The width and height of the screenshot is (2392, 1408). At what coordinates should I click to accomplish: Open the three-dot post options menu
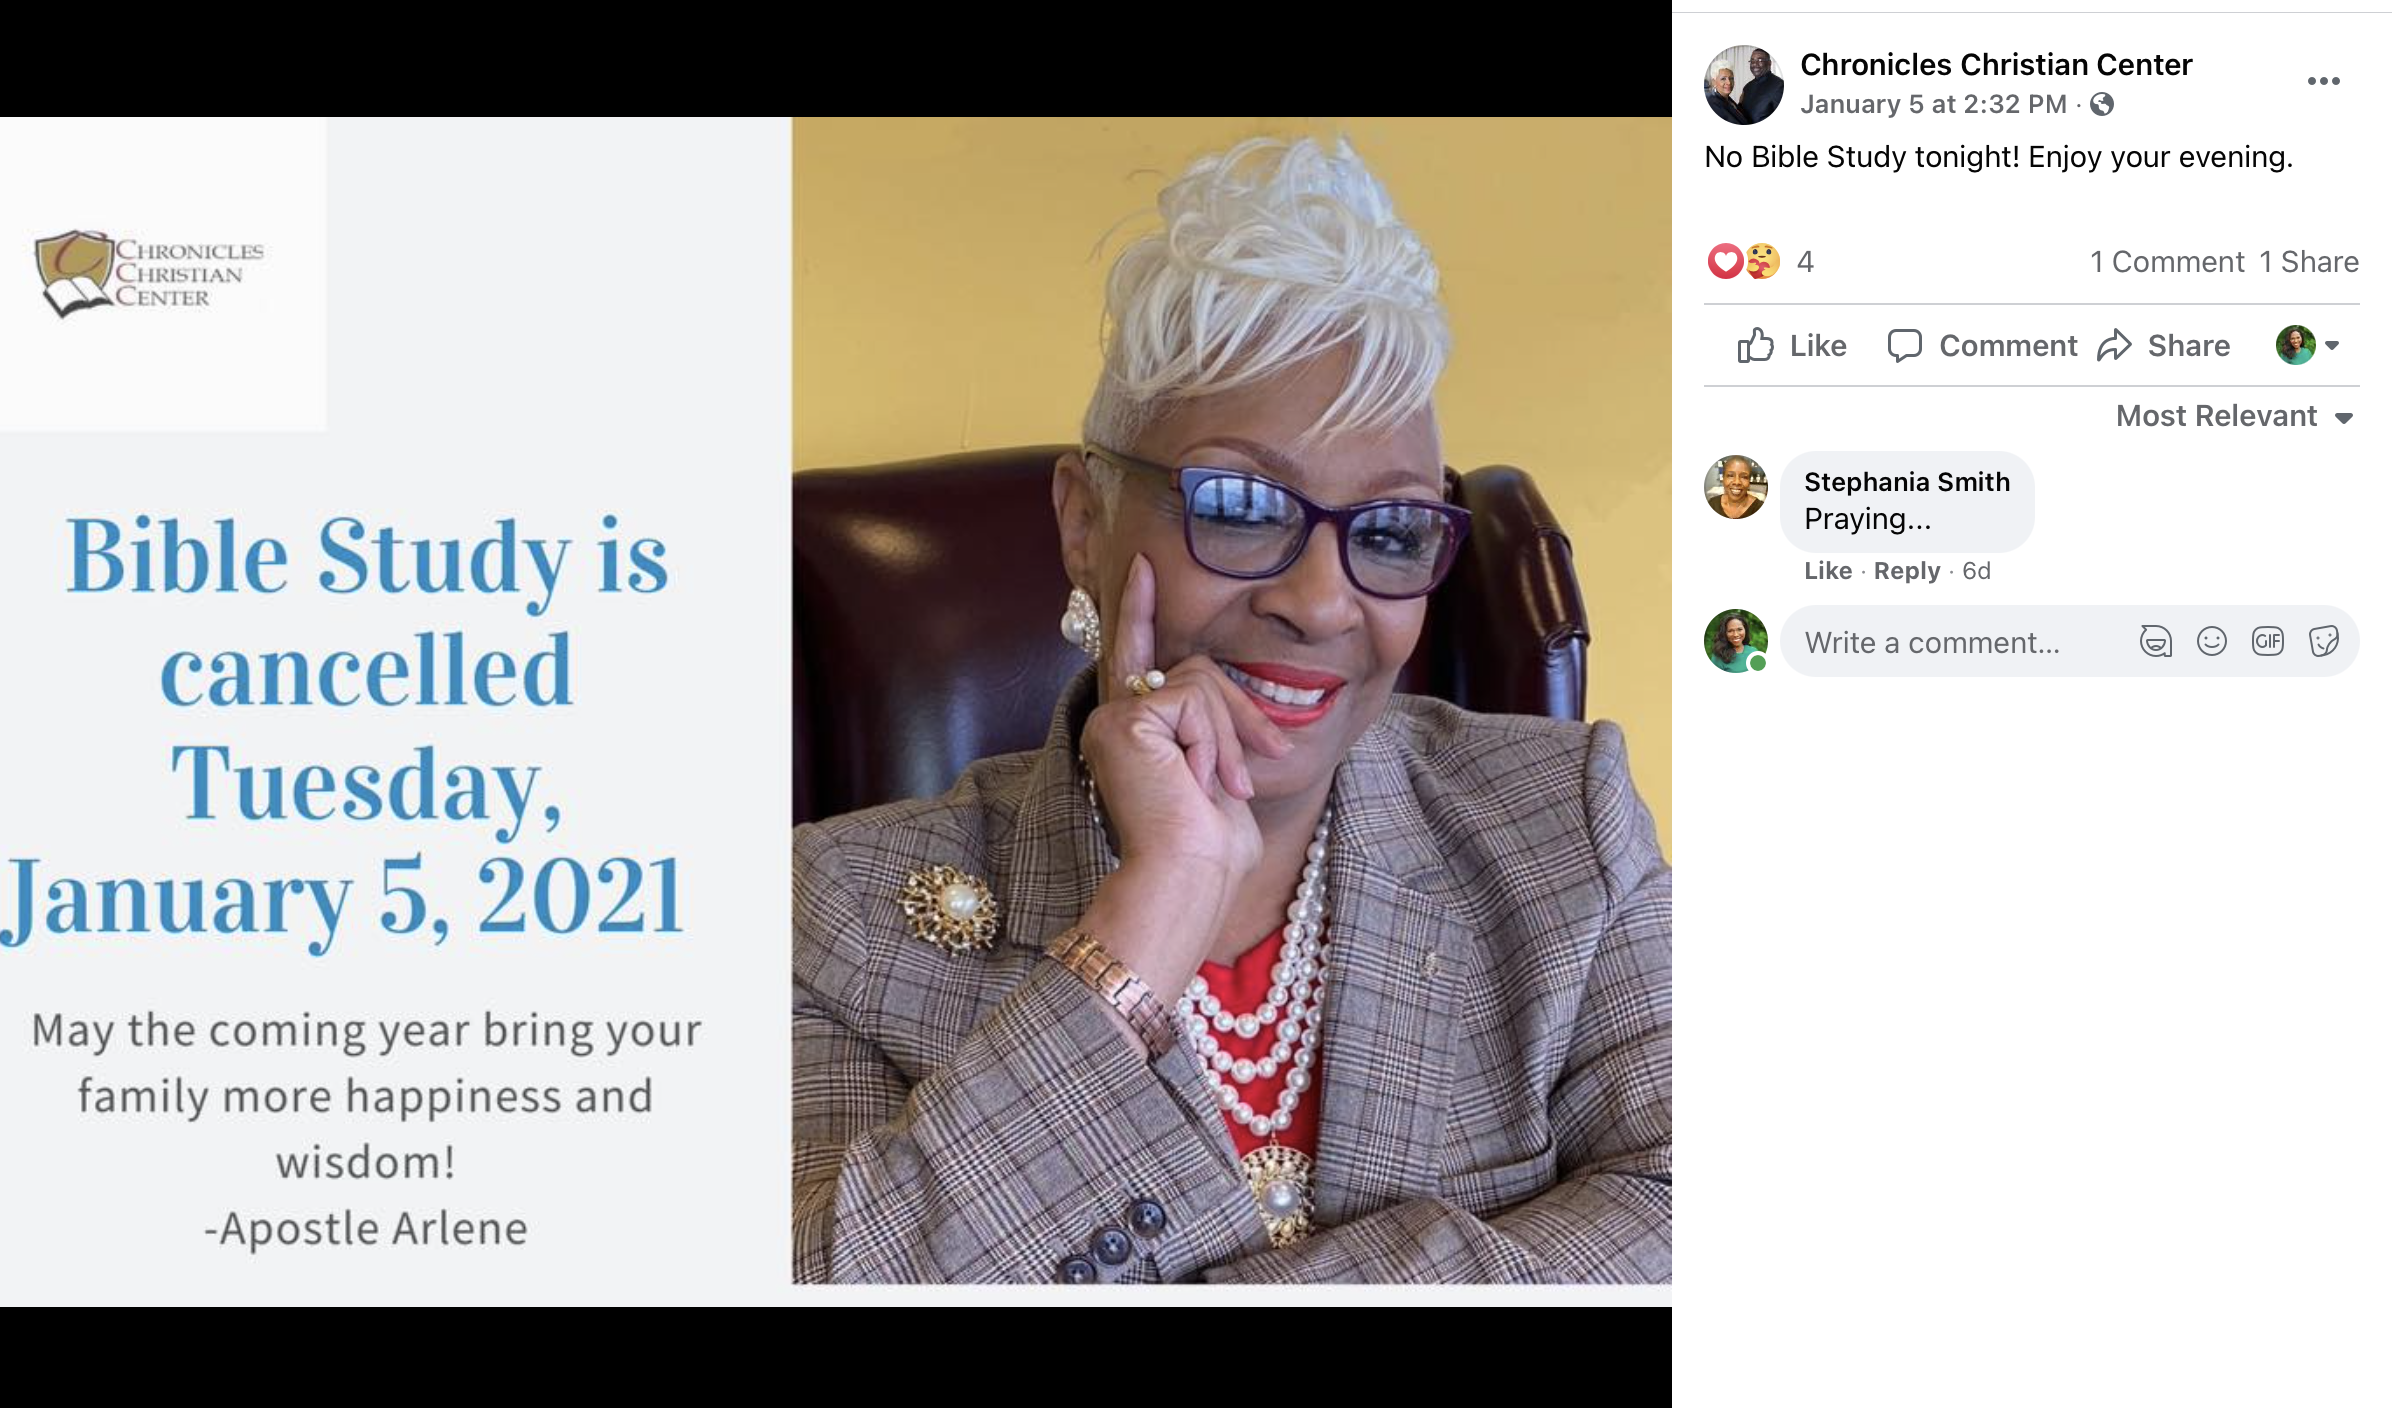(x=2323, y=81)
